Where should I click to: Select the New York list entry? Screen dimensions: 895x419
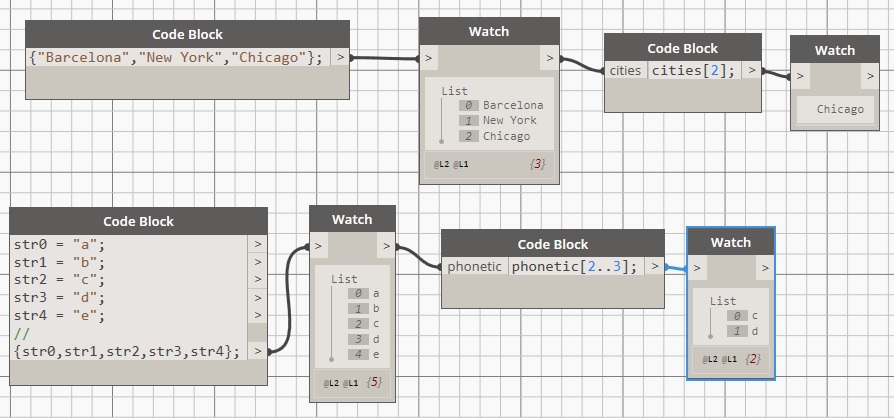(509, 121)
